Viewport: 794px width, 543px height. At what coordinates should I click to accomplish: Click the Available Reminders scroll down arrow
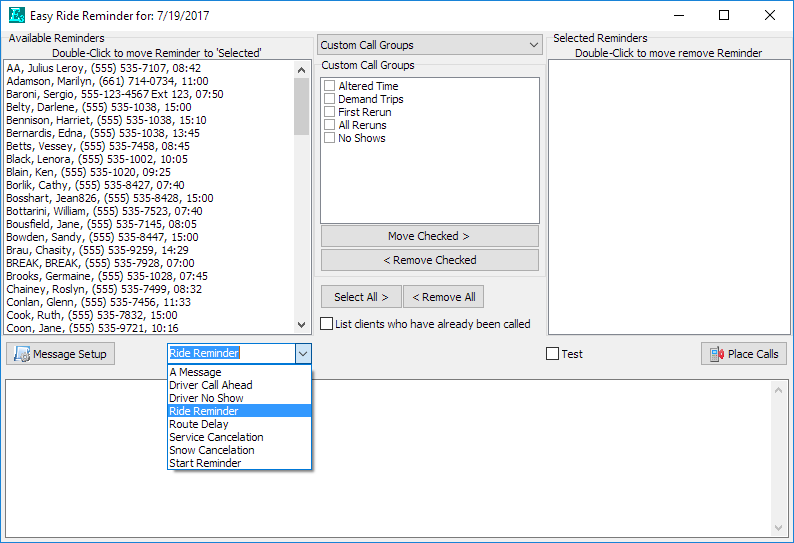(x=302, y=325)
